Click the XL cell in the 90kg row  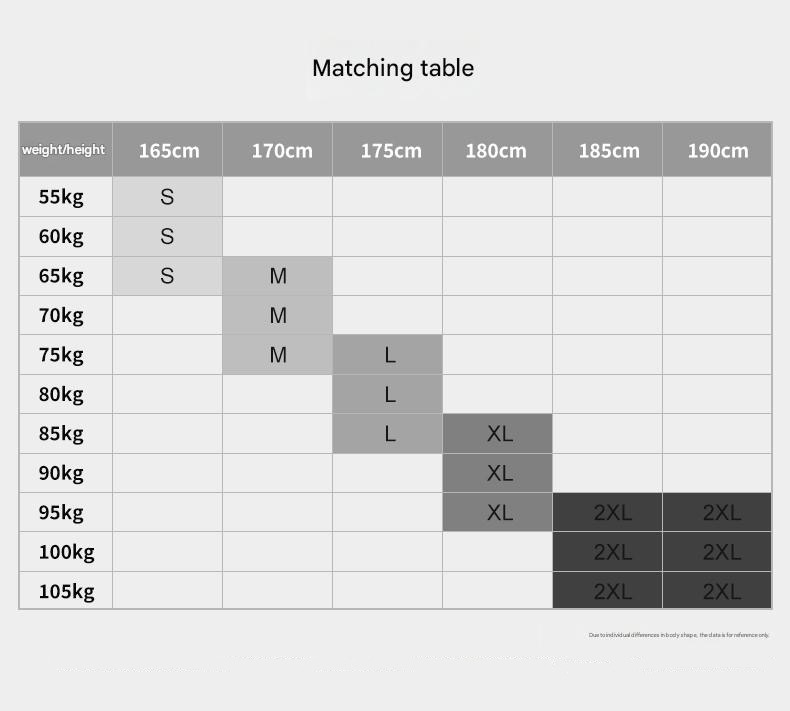click(x=499, y=473)
